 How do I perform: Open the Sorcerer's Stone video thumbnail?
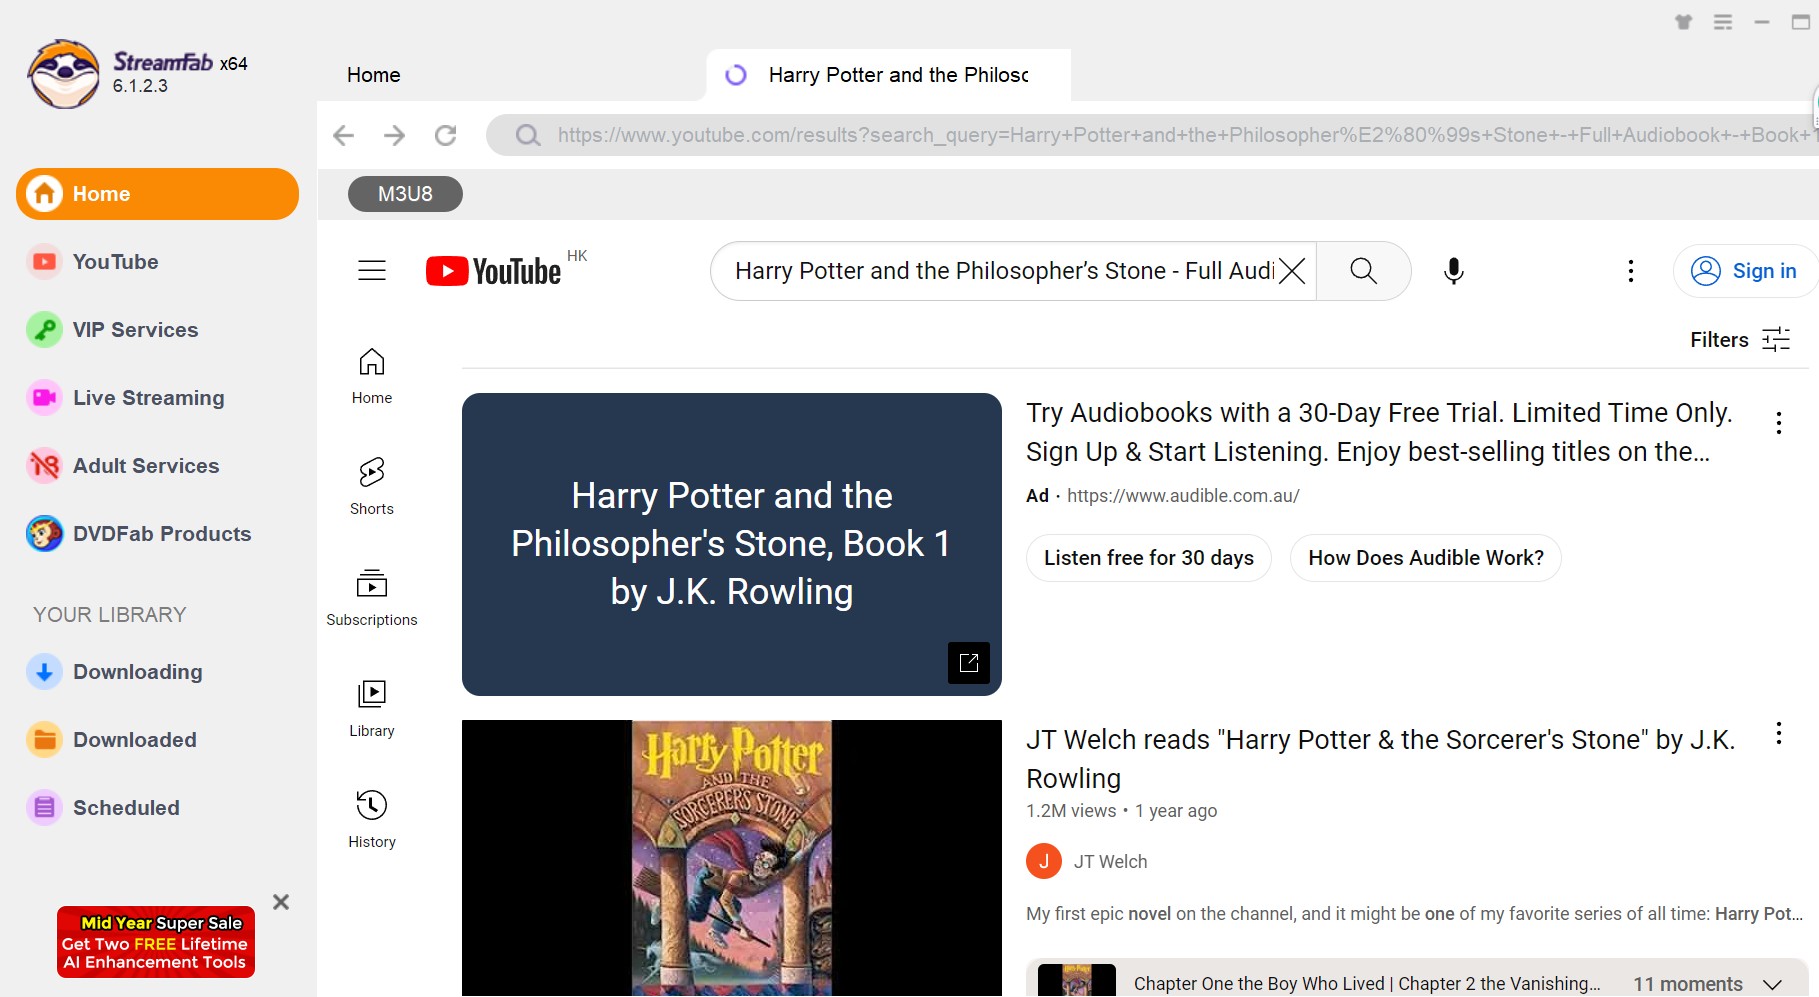tap(732, 858)
